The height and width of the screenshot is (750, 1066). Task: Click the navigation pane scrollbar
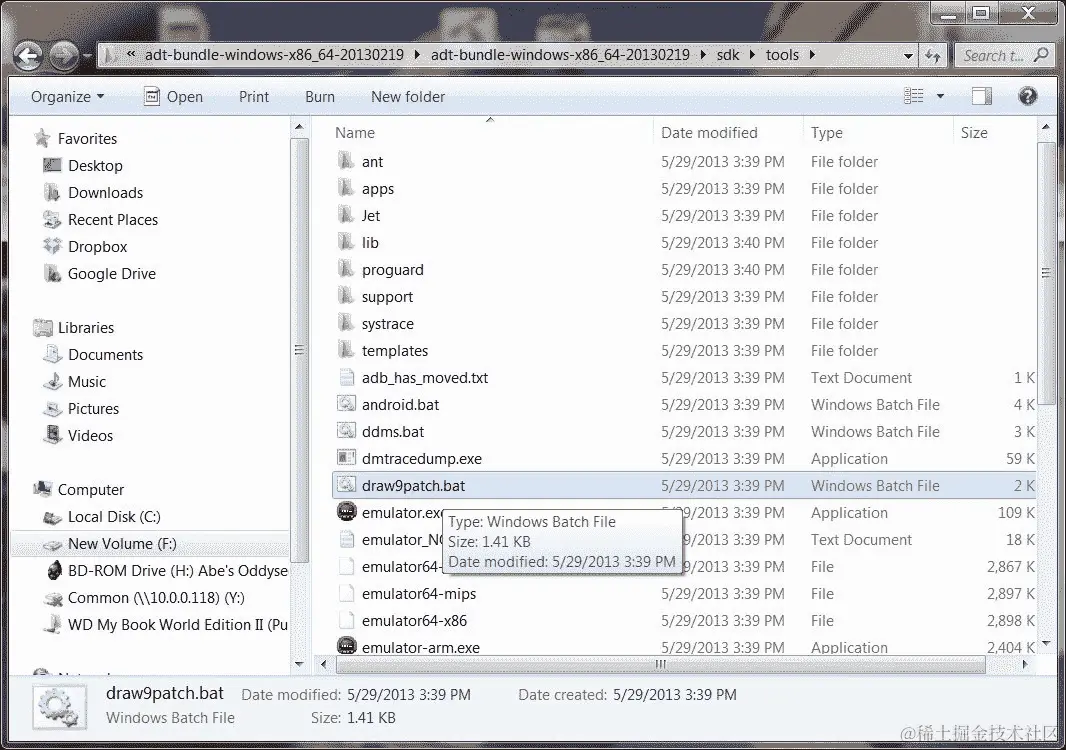pos(298,350)
